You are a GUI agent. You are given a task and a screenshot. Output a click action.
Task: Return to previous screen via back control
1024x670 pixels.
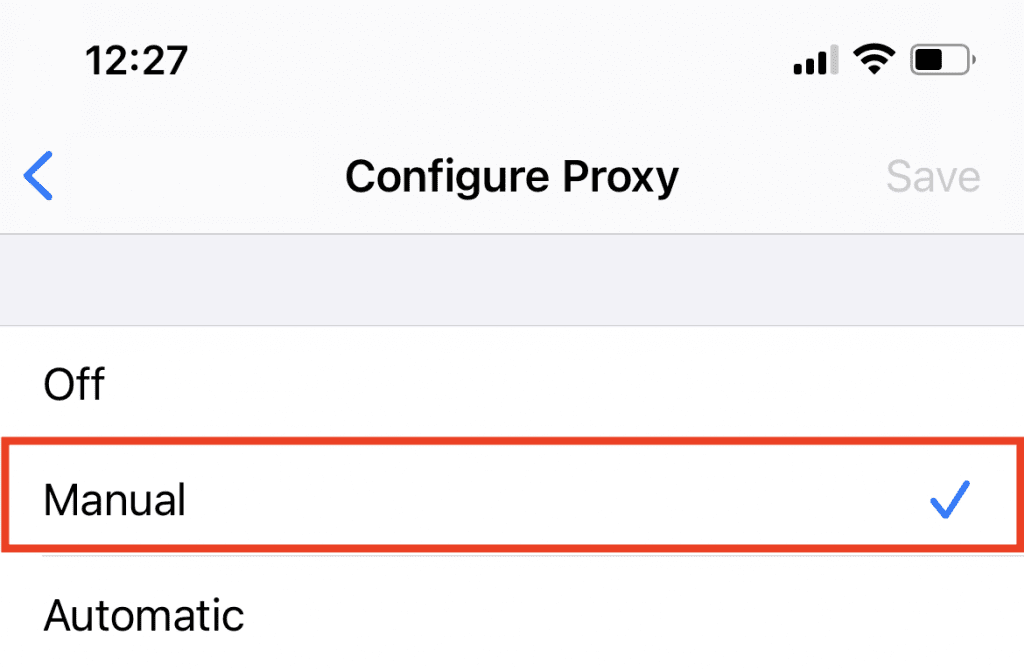click(x=38, y=176)
